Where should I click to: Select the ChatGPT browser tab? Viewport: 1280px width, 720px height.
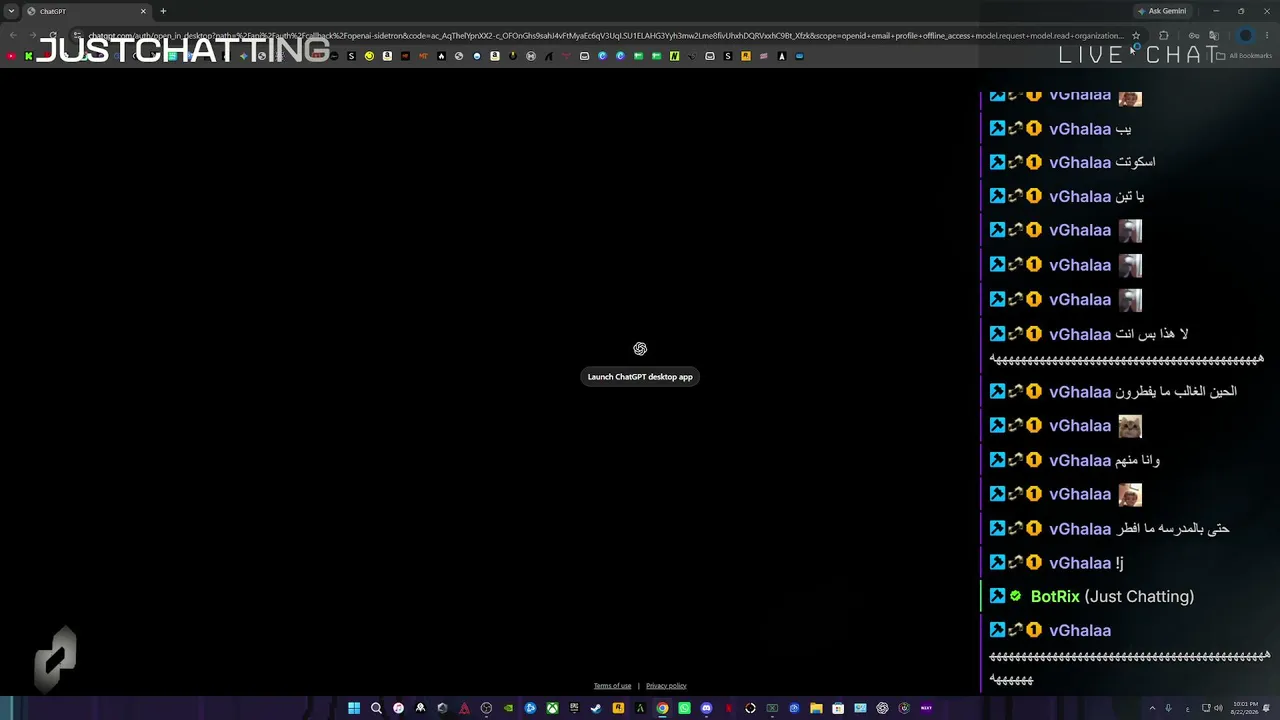point(85,11)
